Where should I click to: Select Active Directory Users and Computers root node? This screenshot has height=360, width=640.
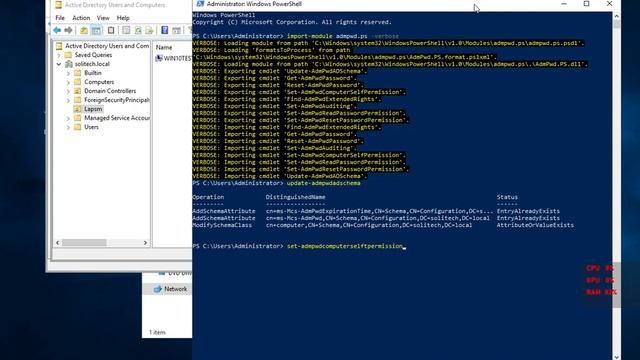point(107,46)
